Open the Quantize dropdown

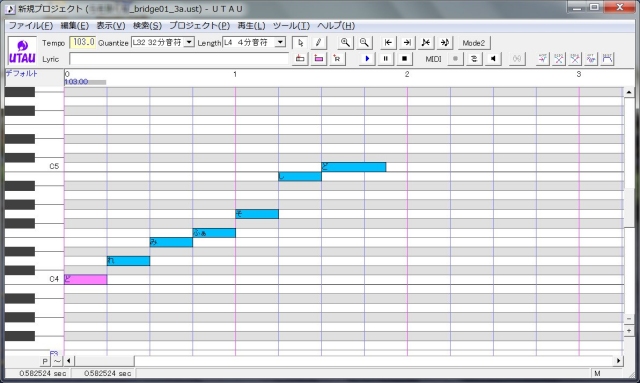coord(189,42)
